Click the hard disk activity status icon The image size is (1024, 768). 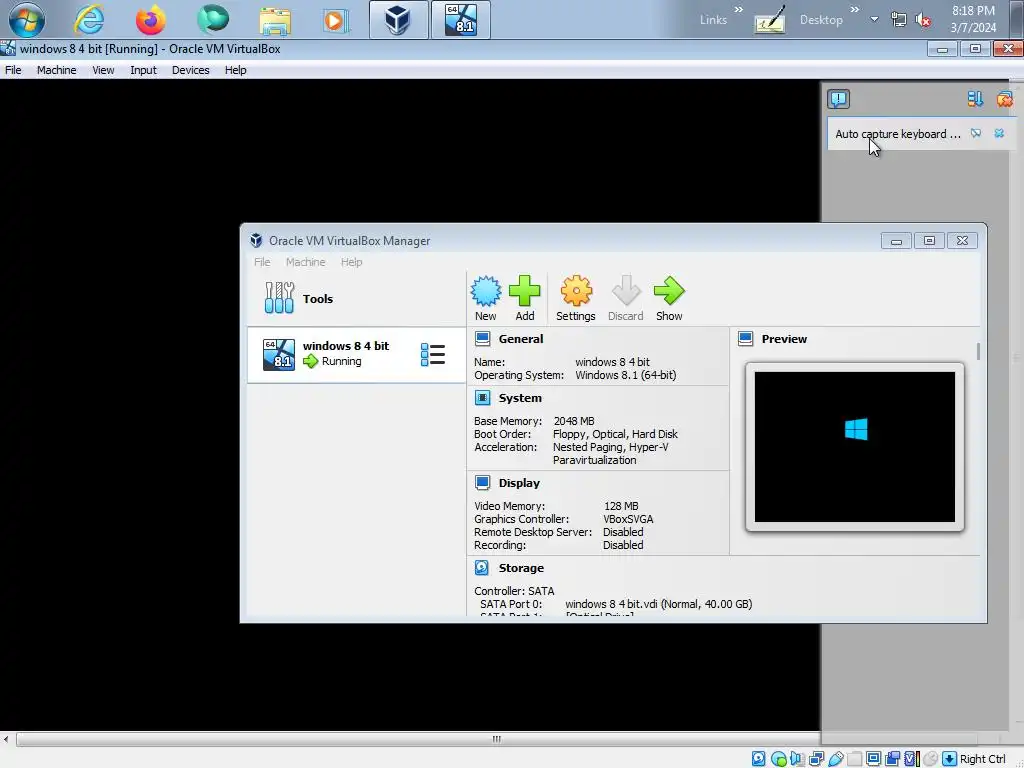(x=758, y=759)
